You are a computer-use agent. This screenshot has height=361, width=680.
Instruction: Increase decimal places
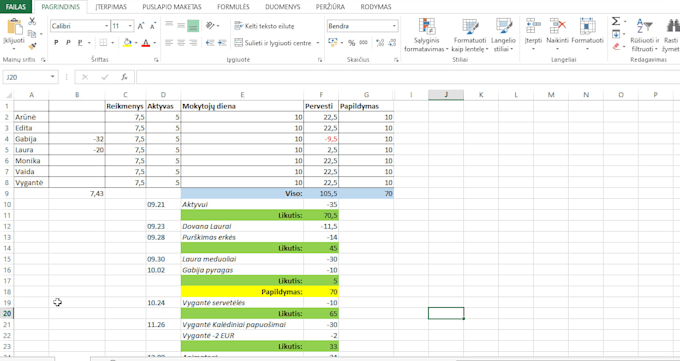[x=380, y=43]
